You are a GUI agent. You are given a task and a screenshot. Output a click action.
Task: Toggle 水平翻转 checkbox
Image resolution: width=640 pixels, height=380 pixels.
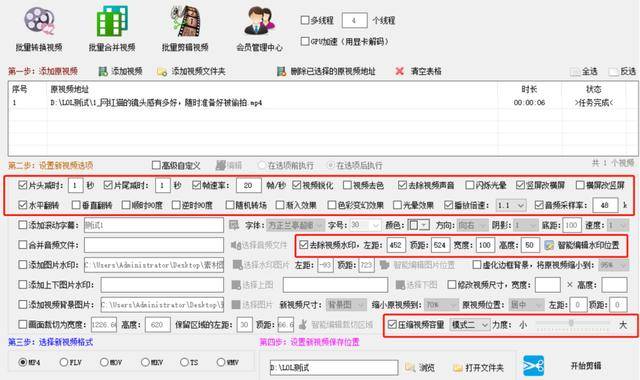coord(23,205)
